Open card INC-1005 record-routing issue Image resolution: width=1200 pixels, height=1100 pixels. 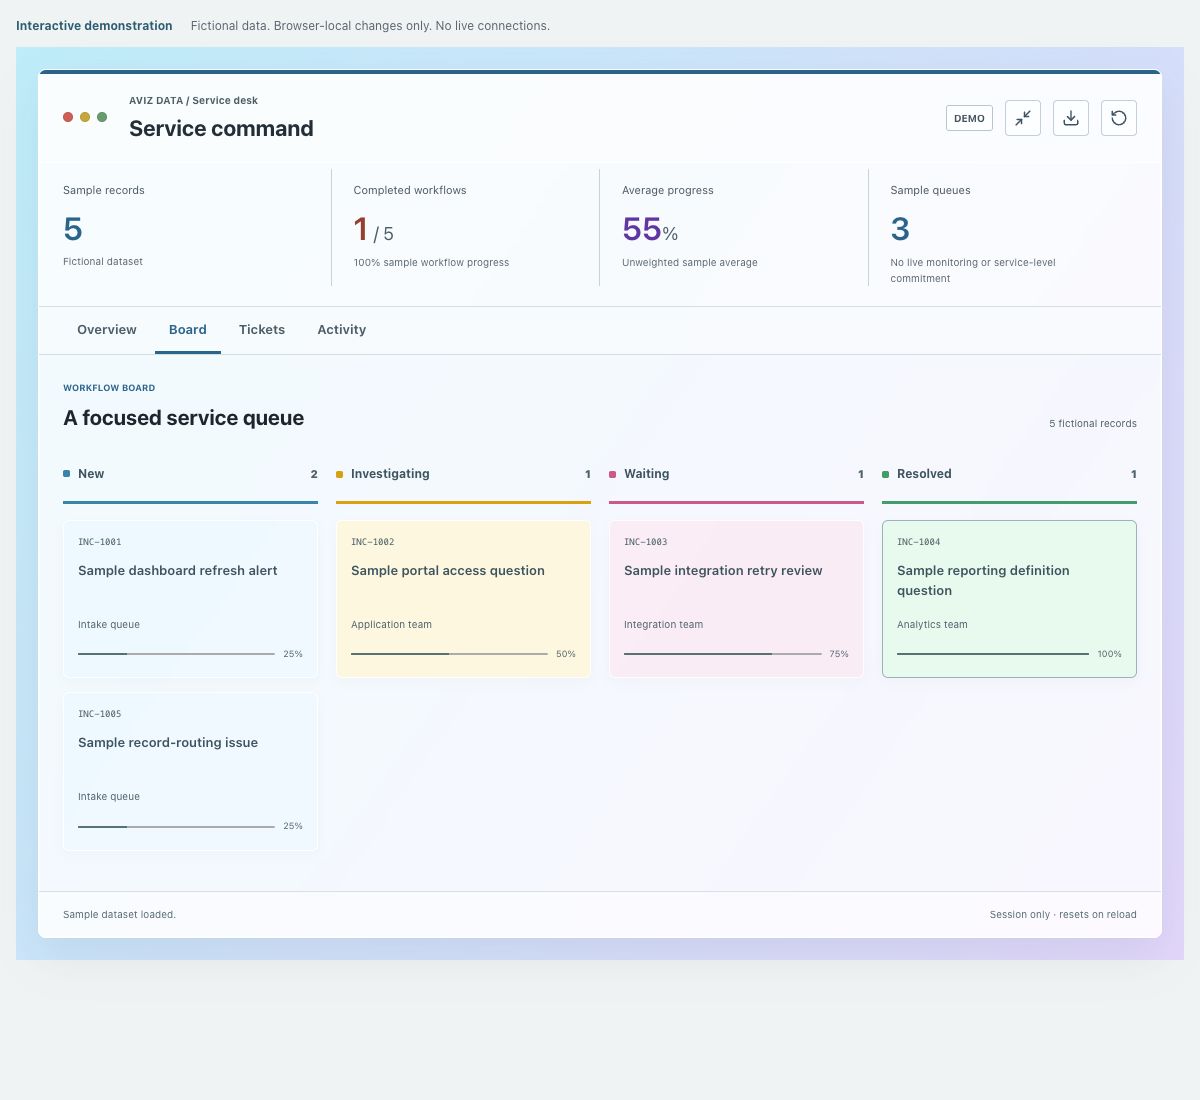pos(190,771)
